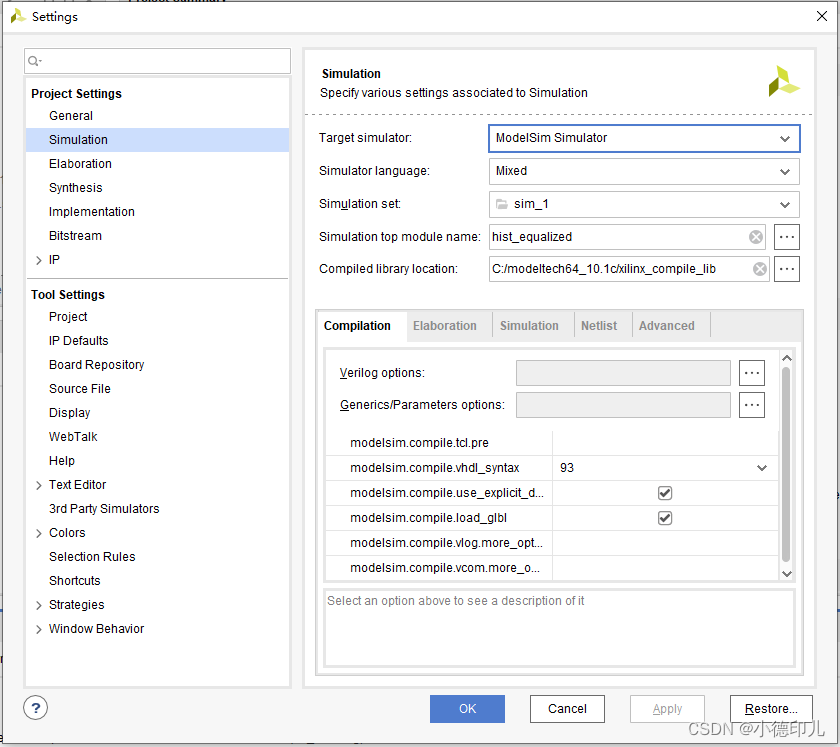Select Bitstream in the settings tree
Screen dimensions: 840x747
pos(76,236)
